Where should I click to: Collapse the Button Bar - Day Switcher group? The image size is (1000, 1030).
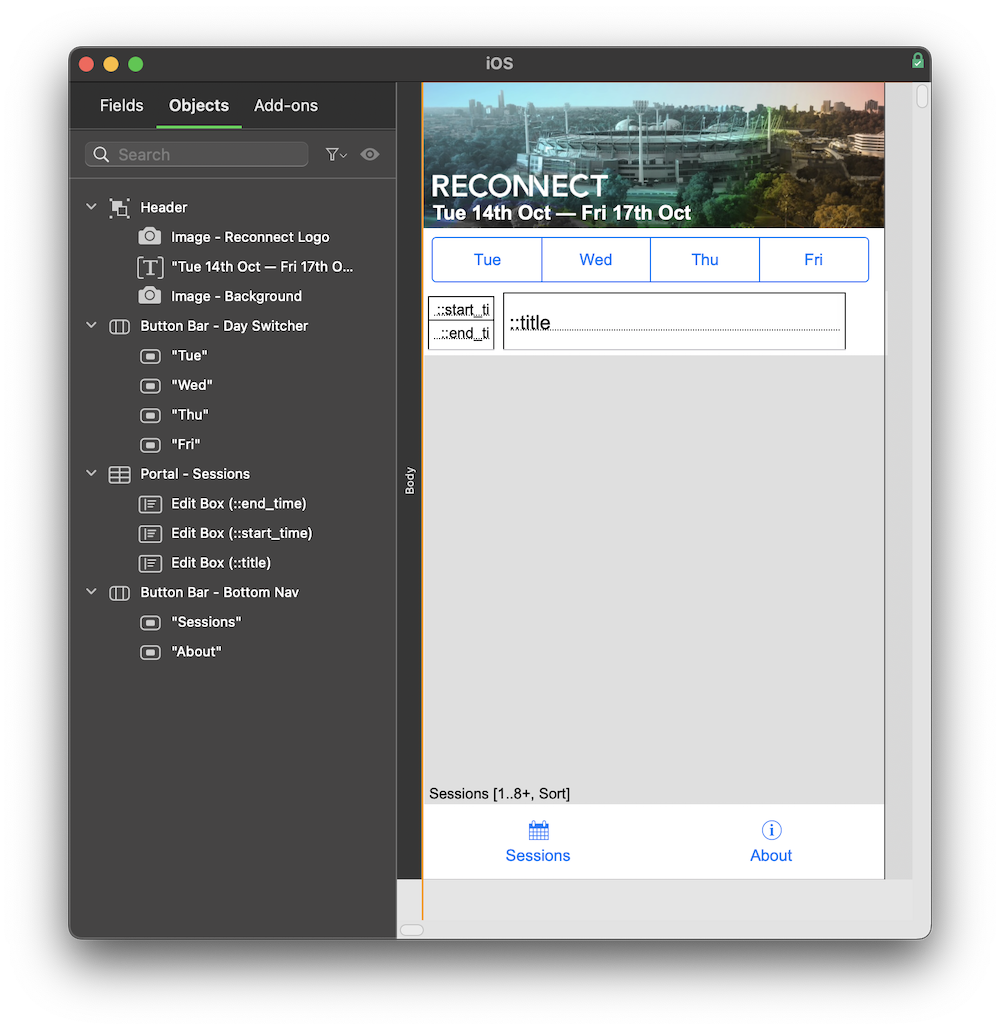tap(91, 326)
